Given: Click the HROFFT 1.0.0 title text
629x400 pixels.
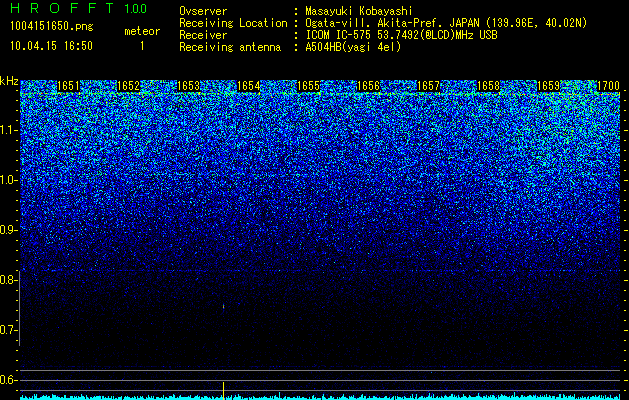Looking at the screenshot, I should pyautogui.click(x=79, y=8).
